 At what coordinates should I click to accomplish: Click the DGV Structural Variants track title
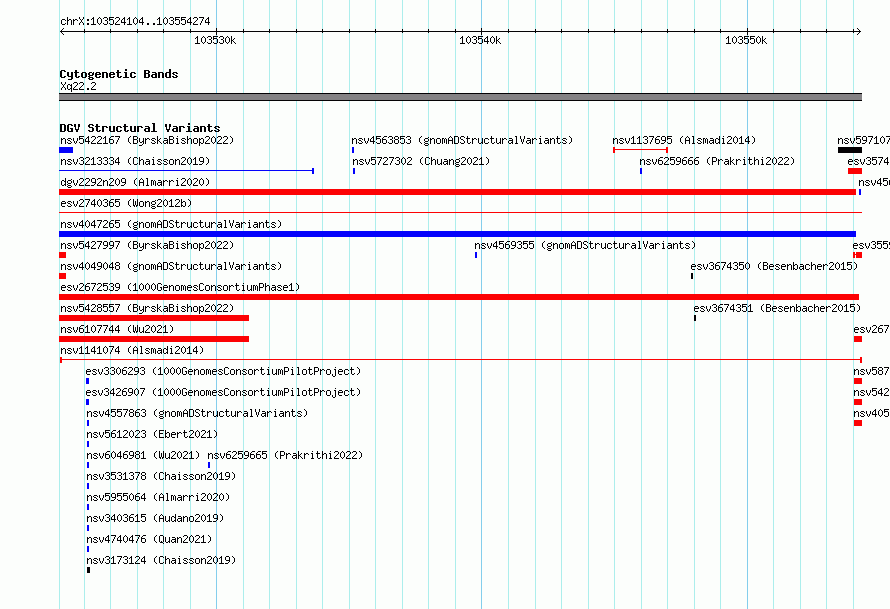(140, 128)
